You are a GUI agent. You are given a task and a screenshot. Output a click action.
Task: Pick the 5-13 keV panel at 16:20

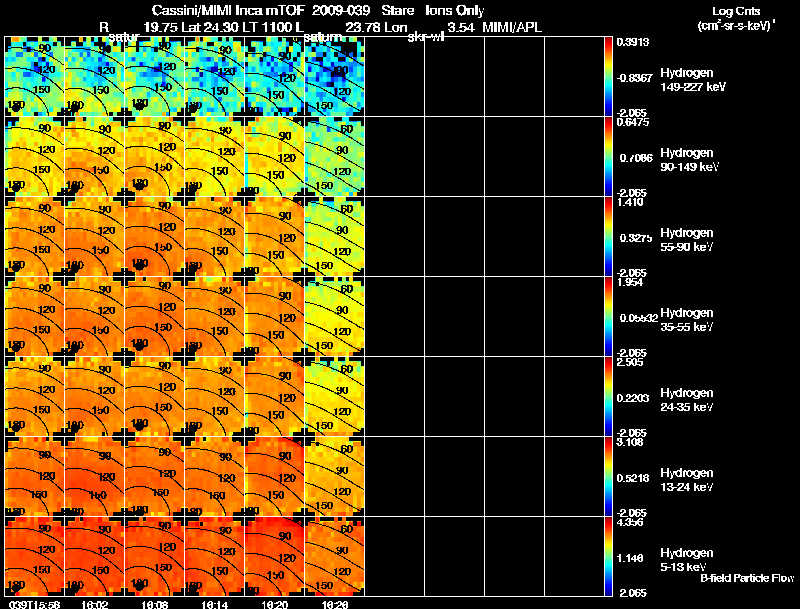[x=274, y=557]
